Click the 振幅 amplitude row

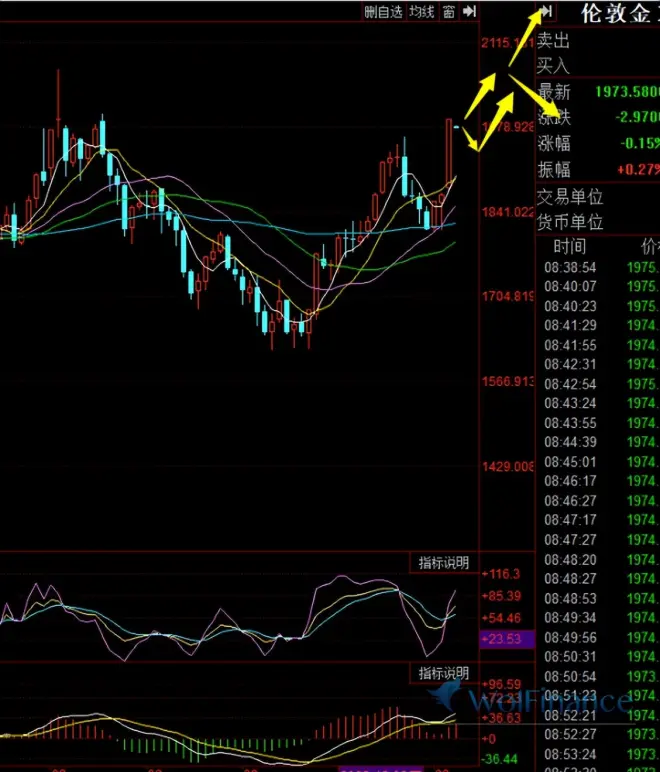point(596,169)
